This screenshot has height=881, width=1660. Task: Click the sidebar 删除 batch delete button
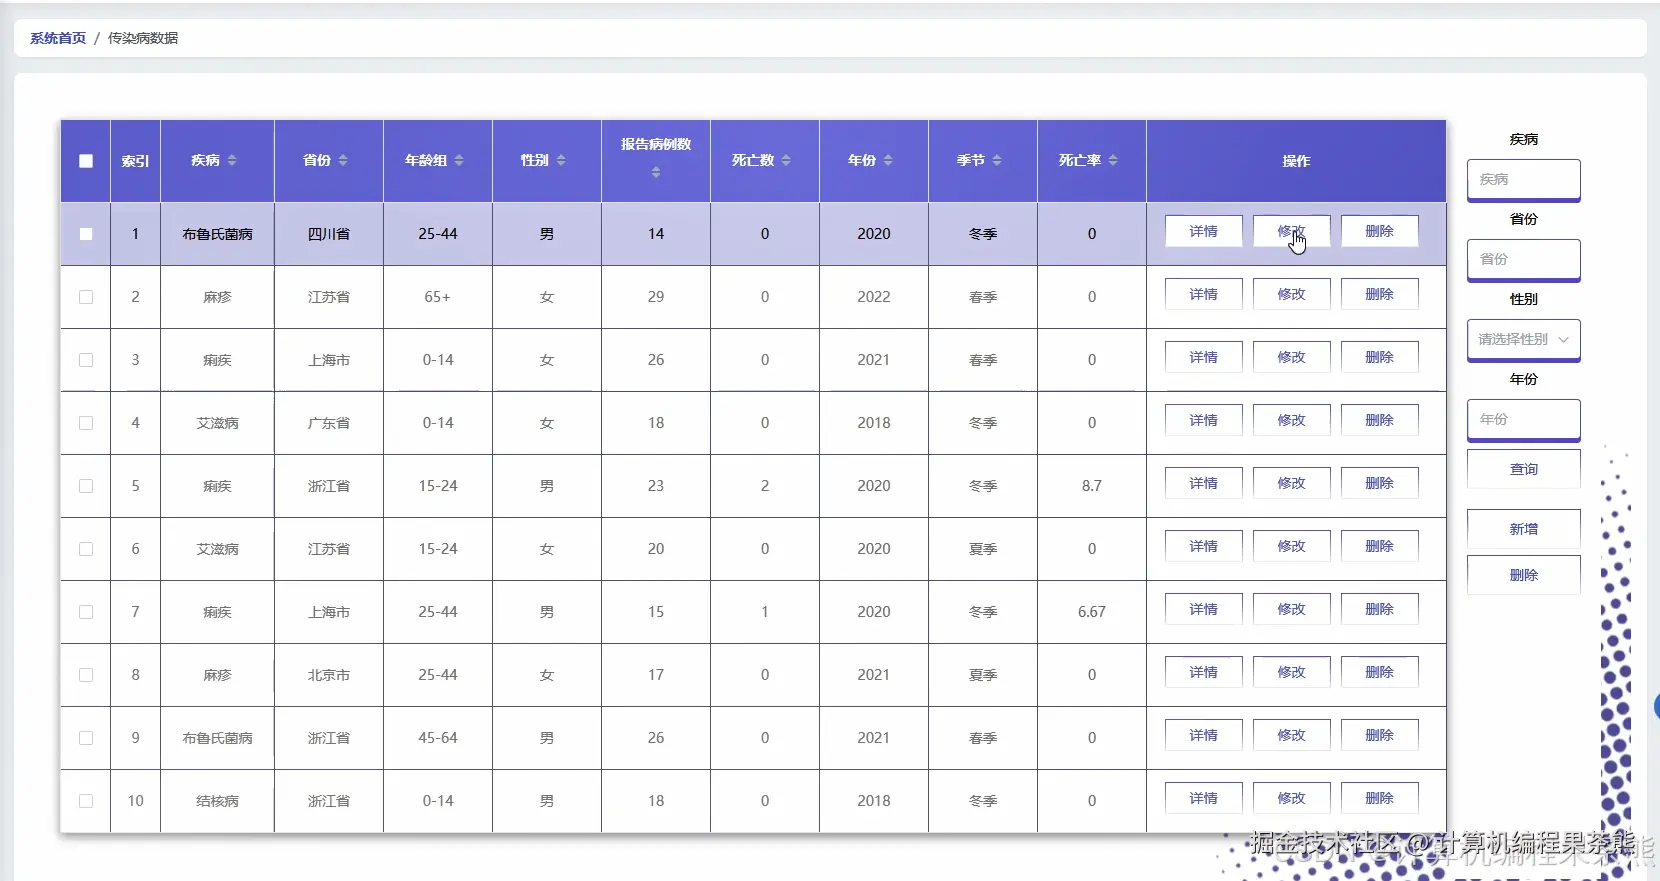click(x=1523, y=575)
